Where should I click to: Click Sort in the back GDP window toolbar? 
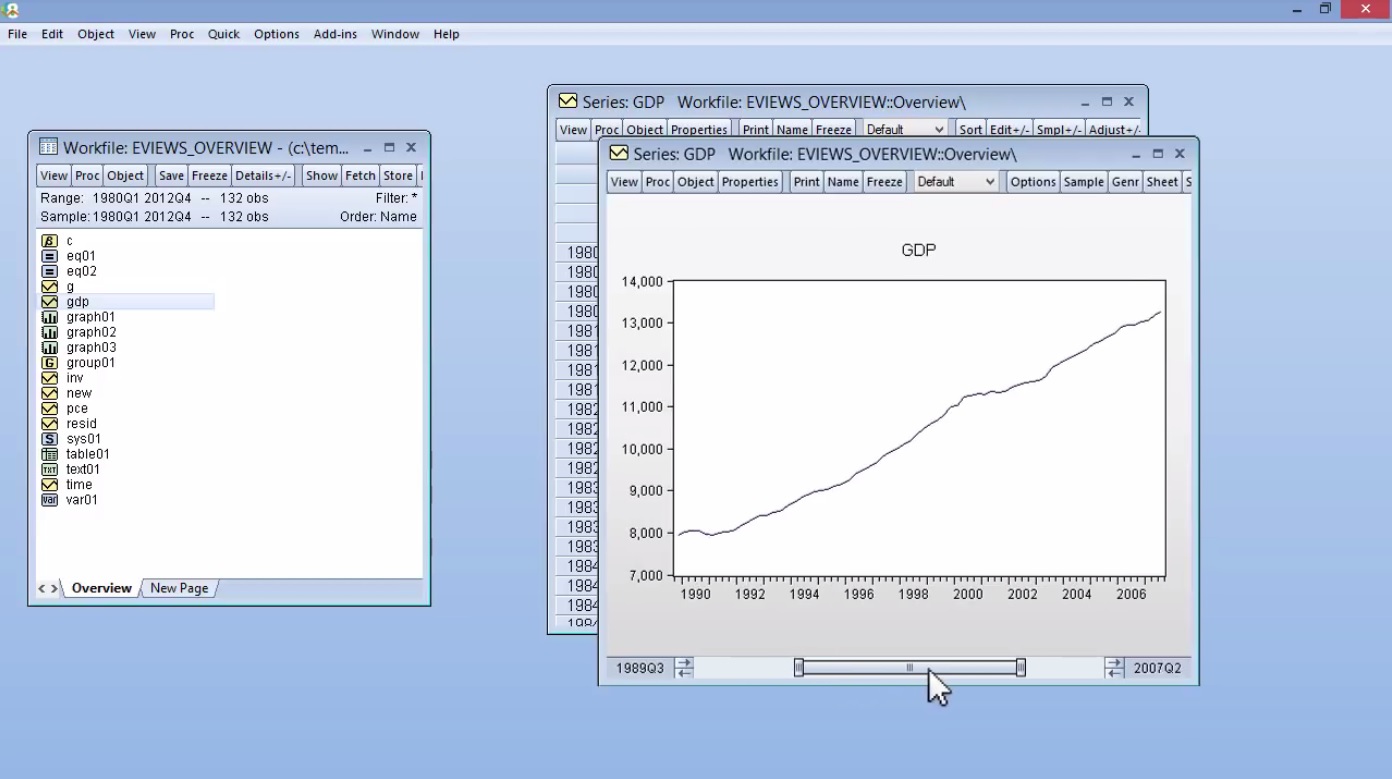tap(971, 130)
